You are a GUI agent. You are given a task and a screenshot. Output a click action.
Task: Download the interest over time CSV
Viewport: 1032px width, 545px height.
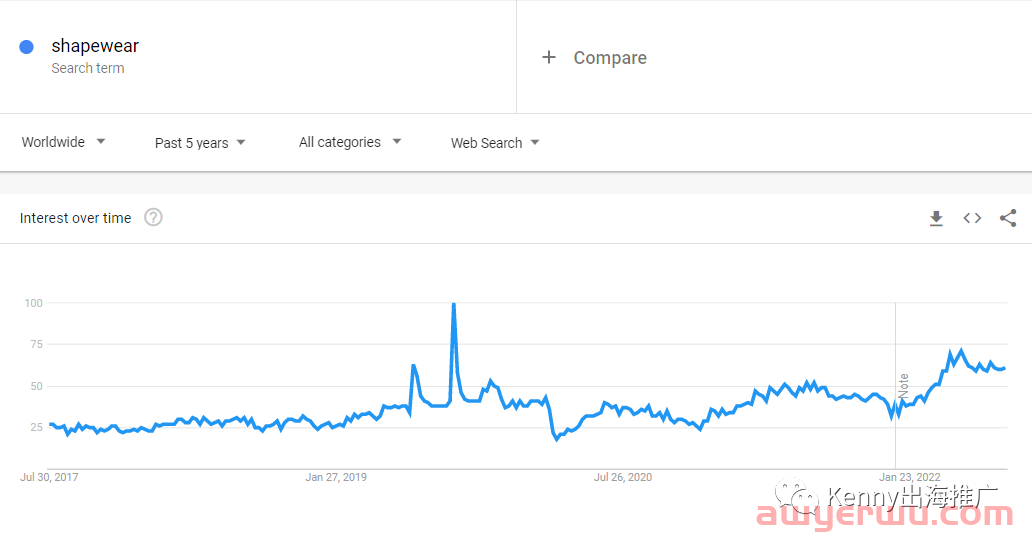pos(936,219)
